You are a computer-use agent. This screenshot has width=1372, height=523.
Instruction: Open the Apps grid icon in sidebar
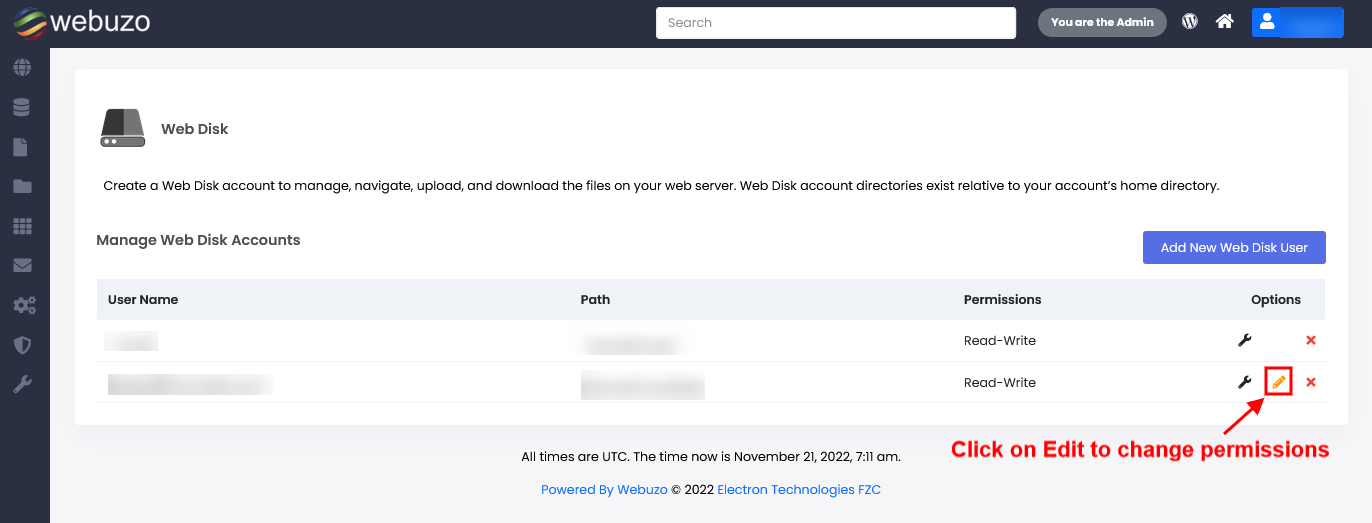[22, 227]
